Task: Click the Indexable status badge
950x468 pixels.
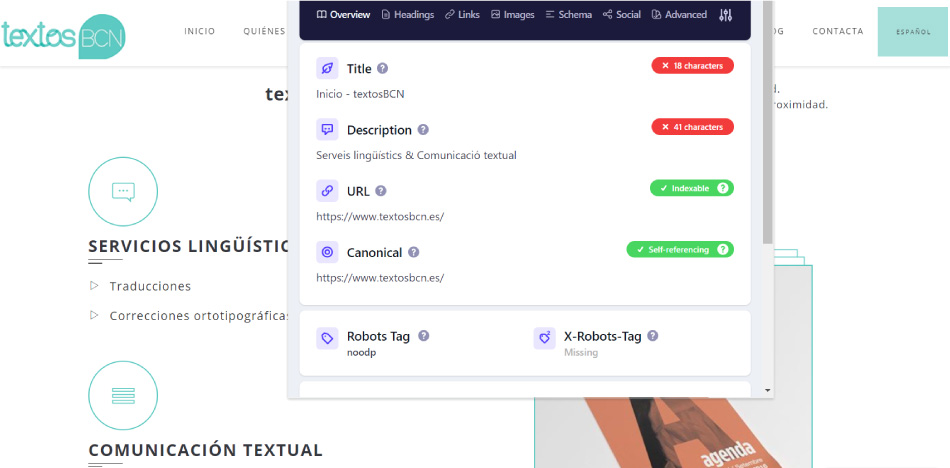Action: click(692, 188)
